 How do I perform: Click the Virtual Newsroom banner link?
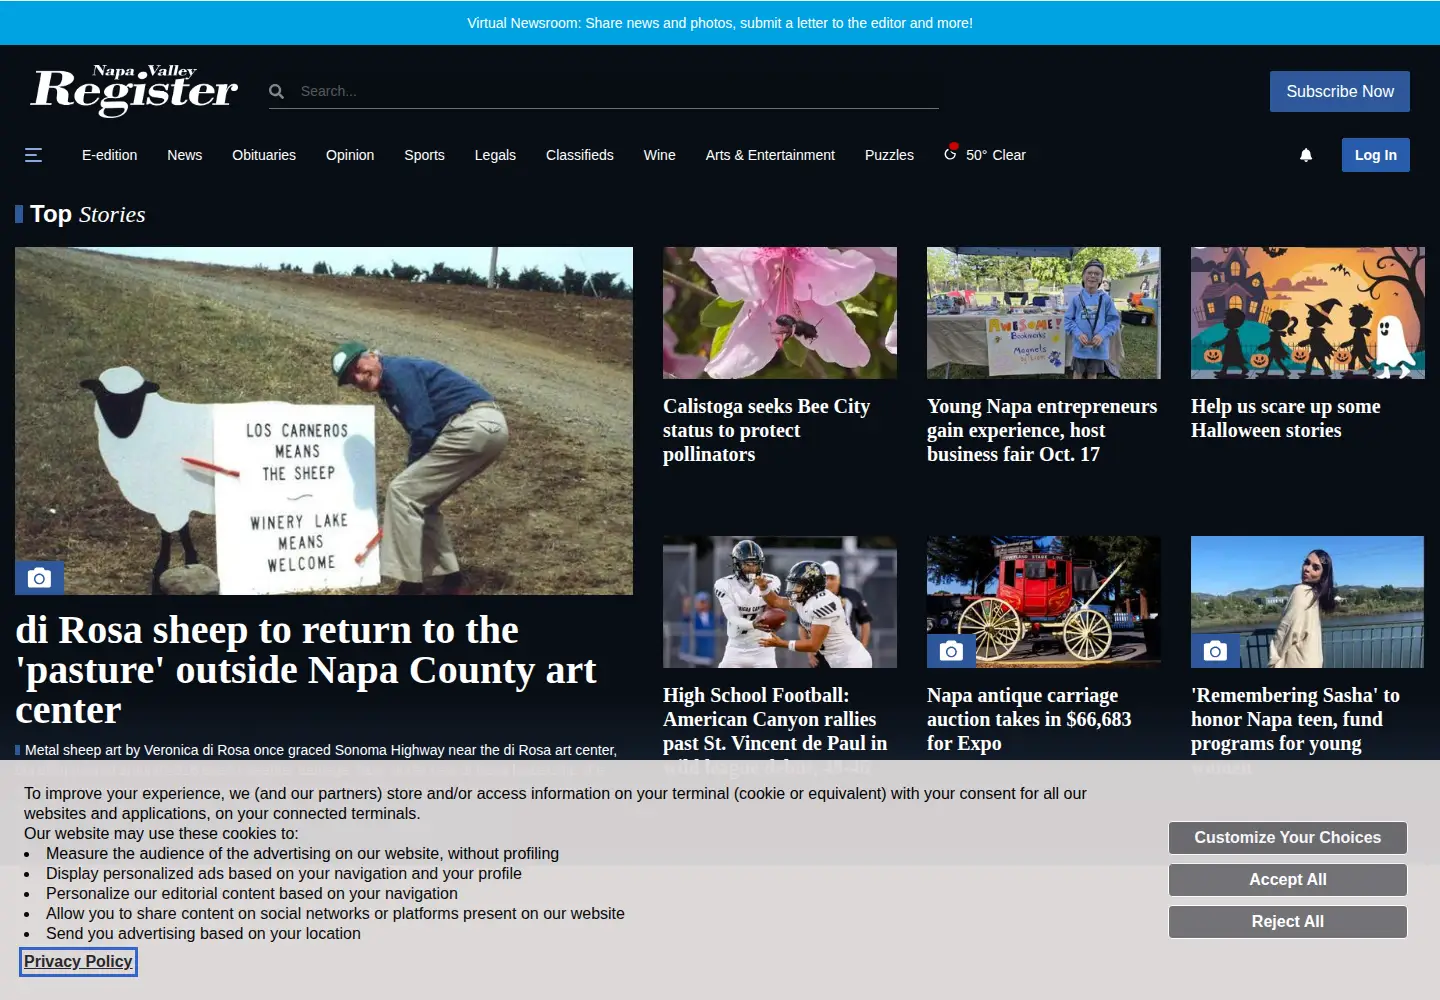[720, 23]
